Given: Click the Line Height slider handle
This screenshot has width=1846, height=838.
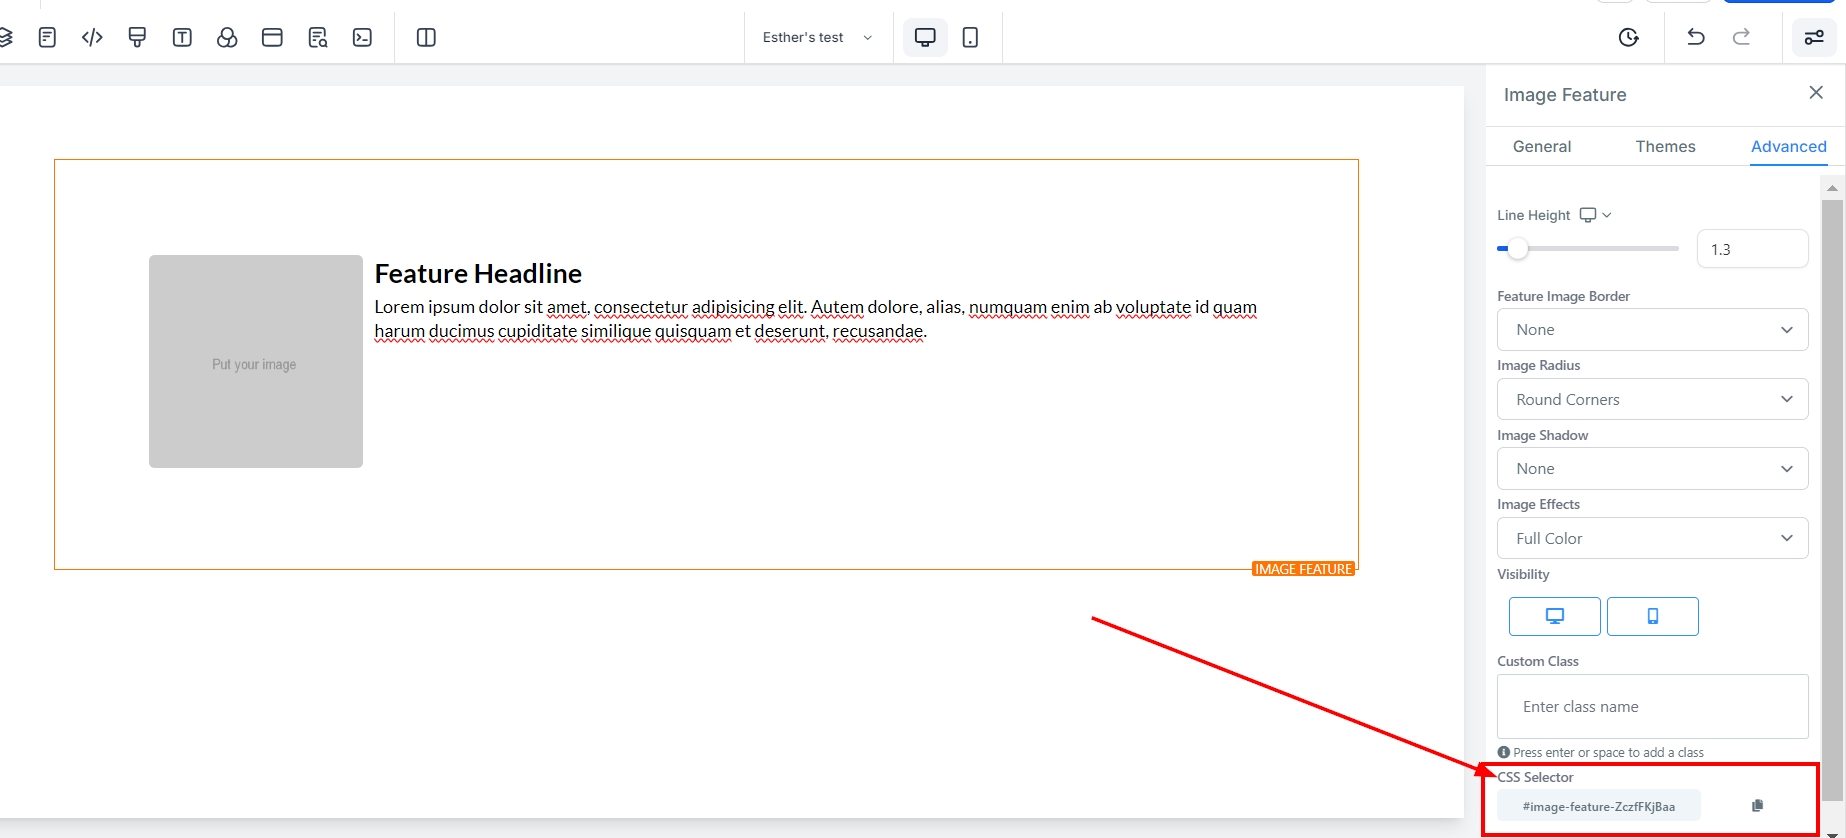Looking at the screenshot, I should click(x=1518, y=249).
